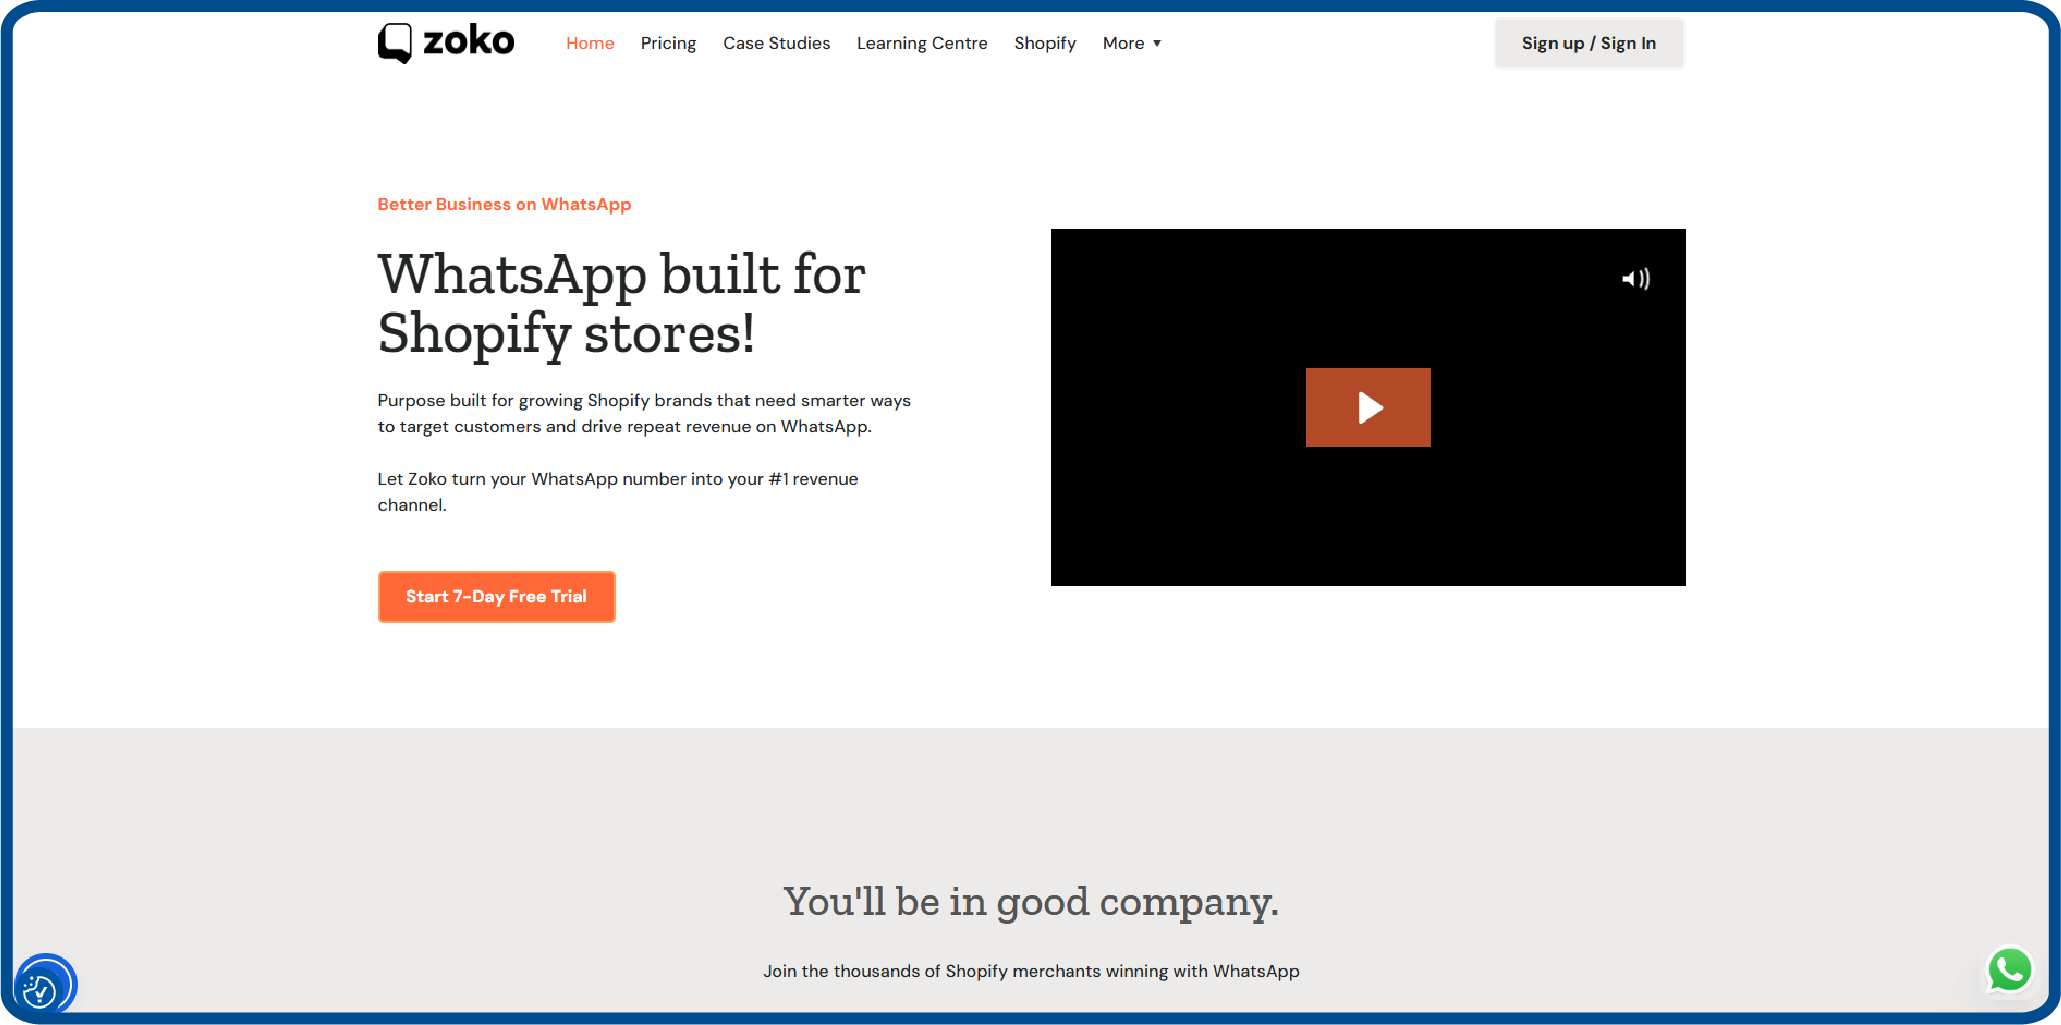
Task: Visit the Learning Centre
Action: click(x=921, y=43)
